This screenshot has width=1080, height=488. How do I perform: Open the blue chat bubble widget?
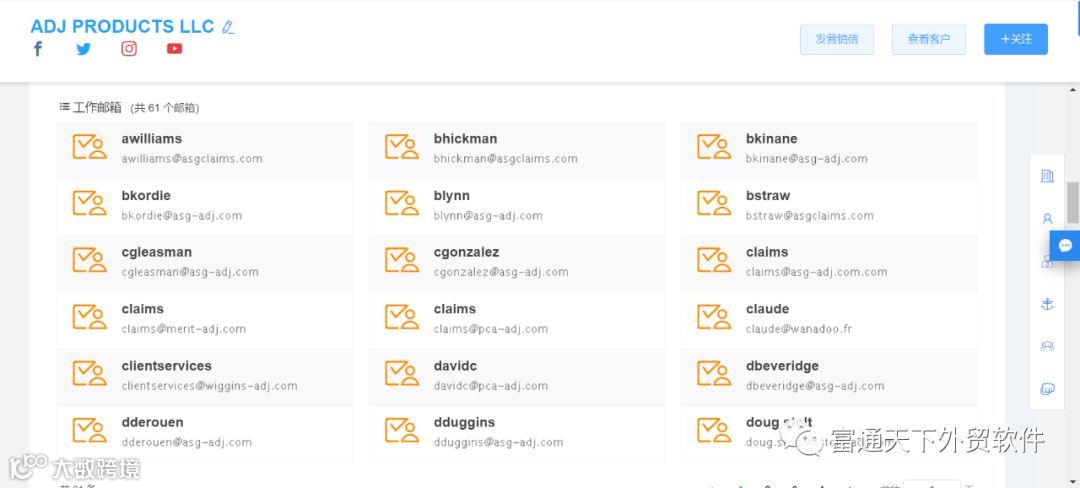[1065, 246]
